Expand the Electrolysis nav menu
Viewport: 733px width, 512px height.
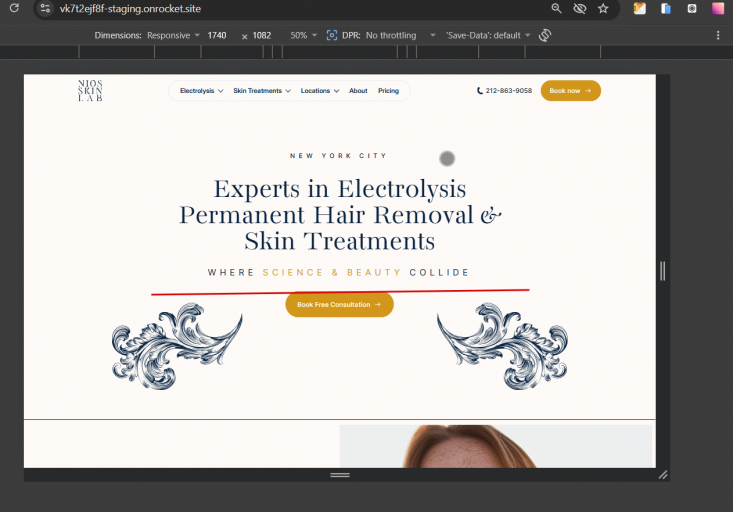coord(201,91)
